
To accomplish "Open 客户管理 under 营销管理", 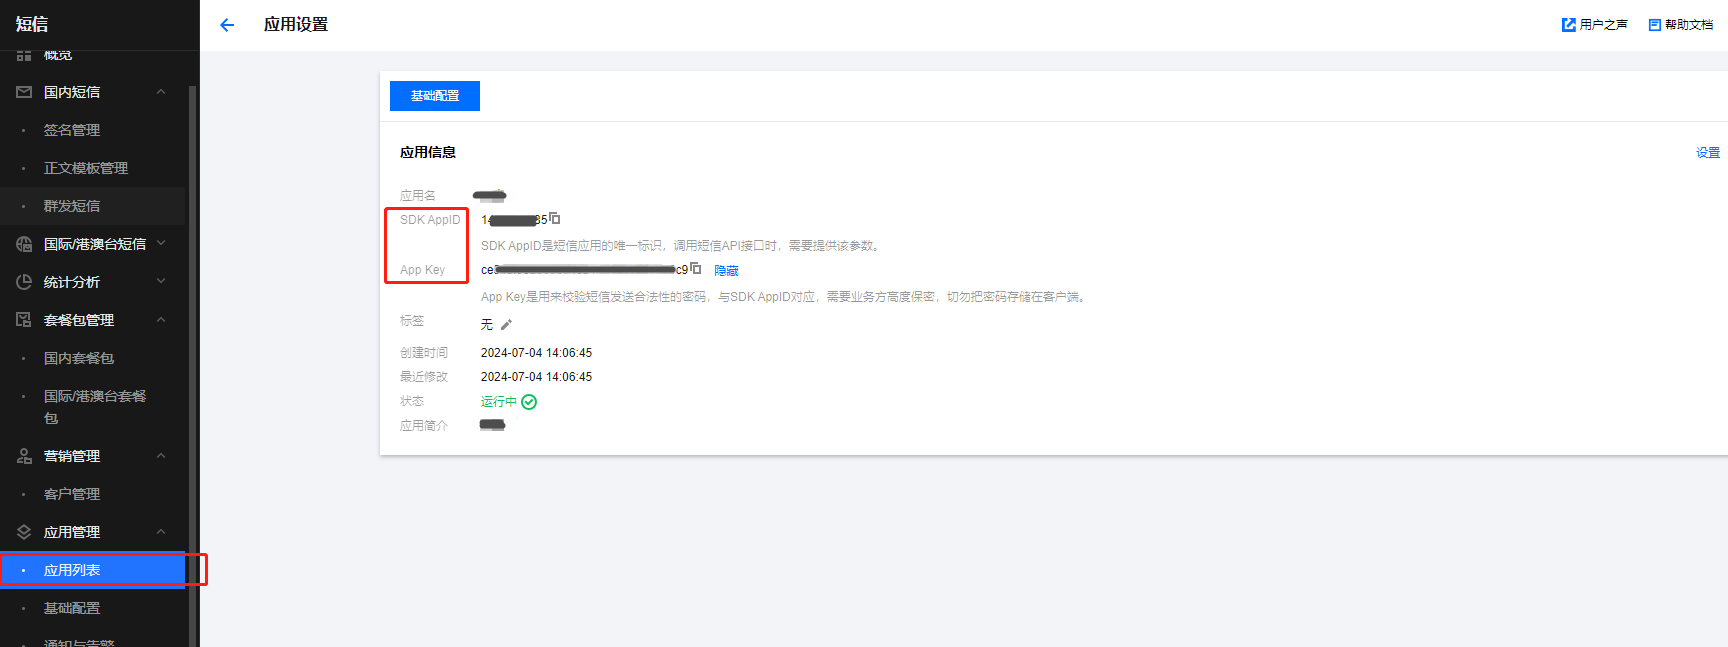I will click(x=72, y=494).
